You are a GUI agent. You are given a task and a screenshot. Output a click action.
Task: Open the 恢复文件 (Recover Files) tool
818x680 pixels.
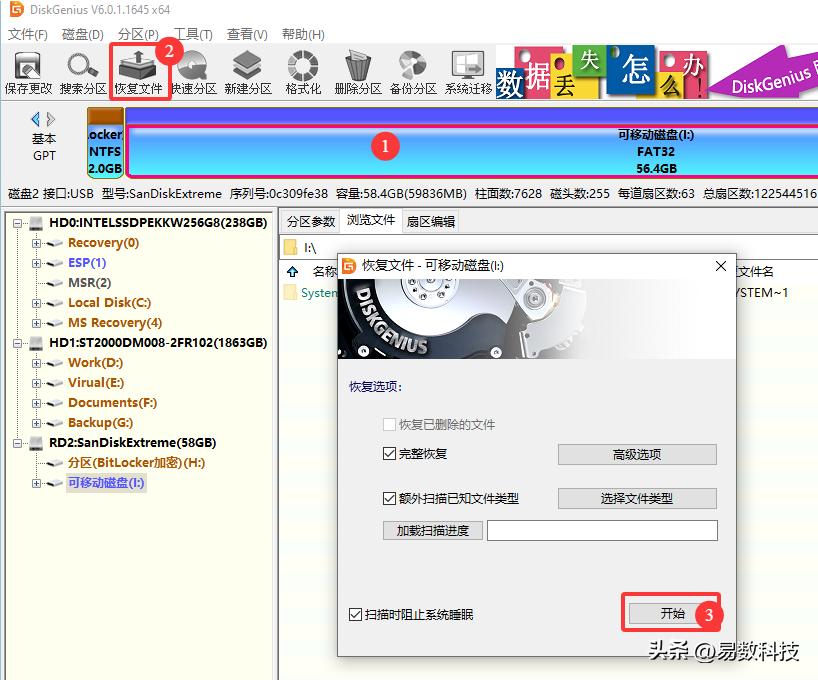(x=138, y=71)
